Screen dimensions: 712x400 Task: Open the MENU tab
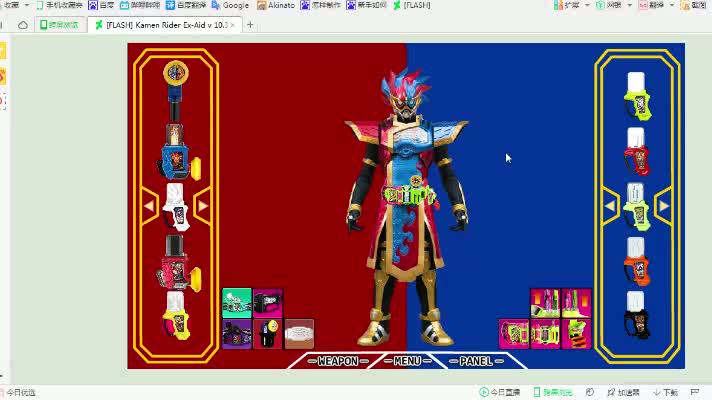tap(407, 361)
